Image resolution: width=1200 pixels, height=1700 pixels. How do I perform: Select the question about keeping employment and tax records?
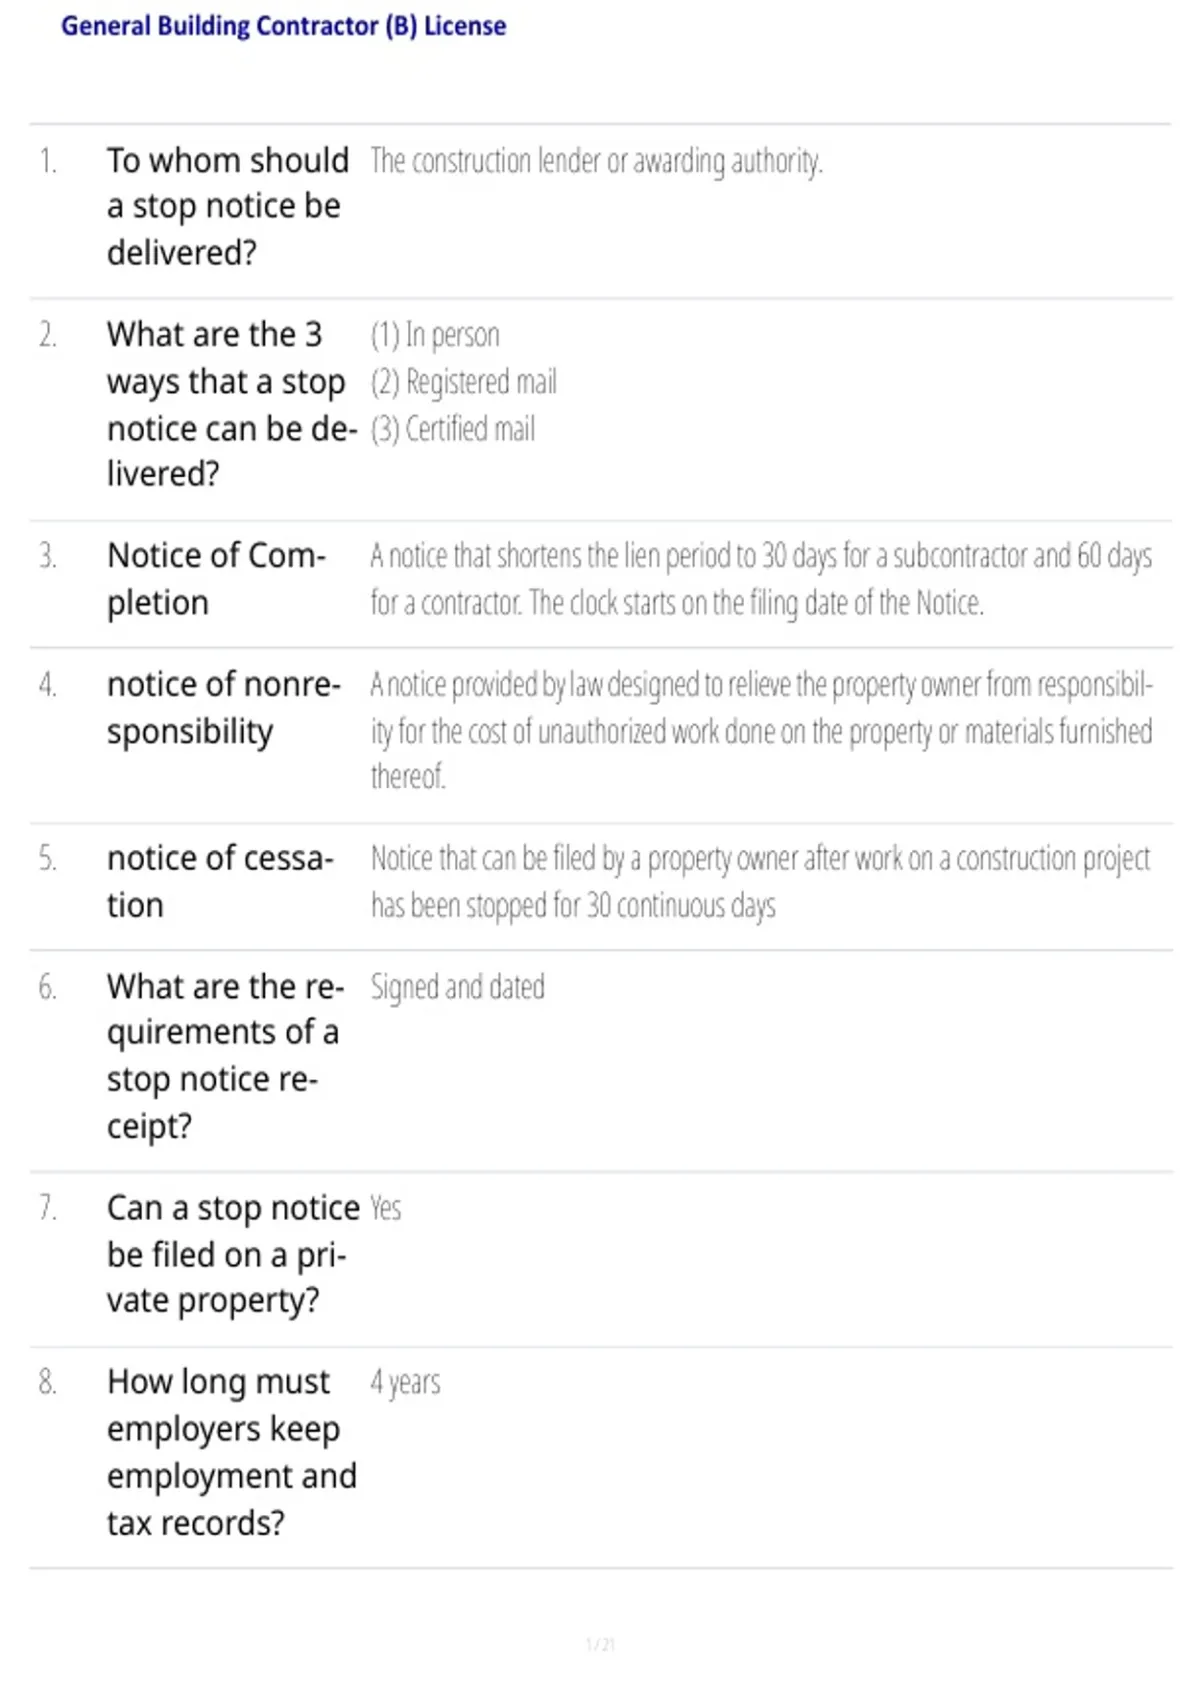point(231,1453)
